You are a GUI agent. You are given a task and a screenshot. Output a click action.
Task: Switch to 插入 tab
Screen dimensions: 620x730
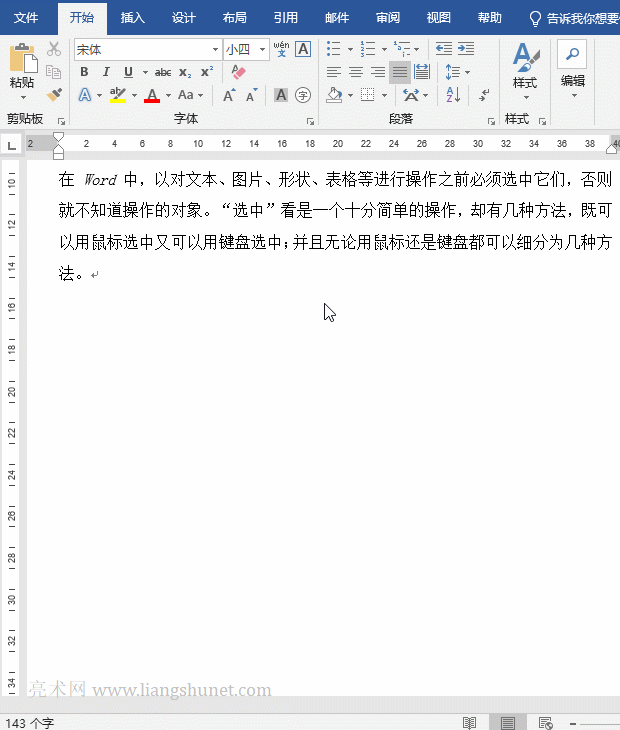(133, 18)
